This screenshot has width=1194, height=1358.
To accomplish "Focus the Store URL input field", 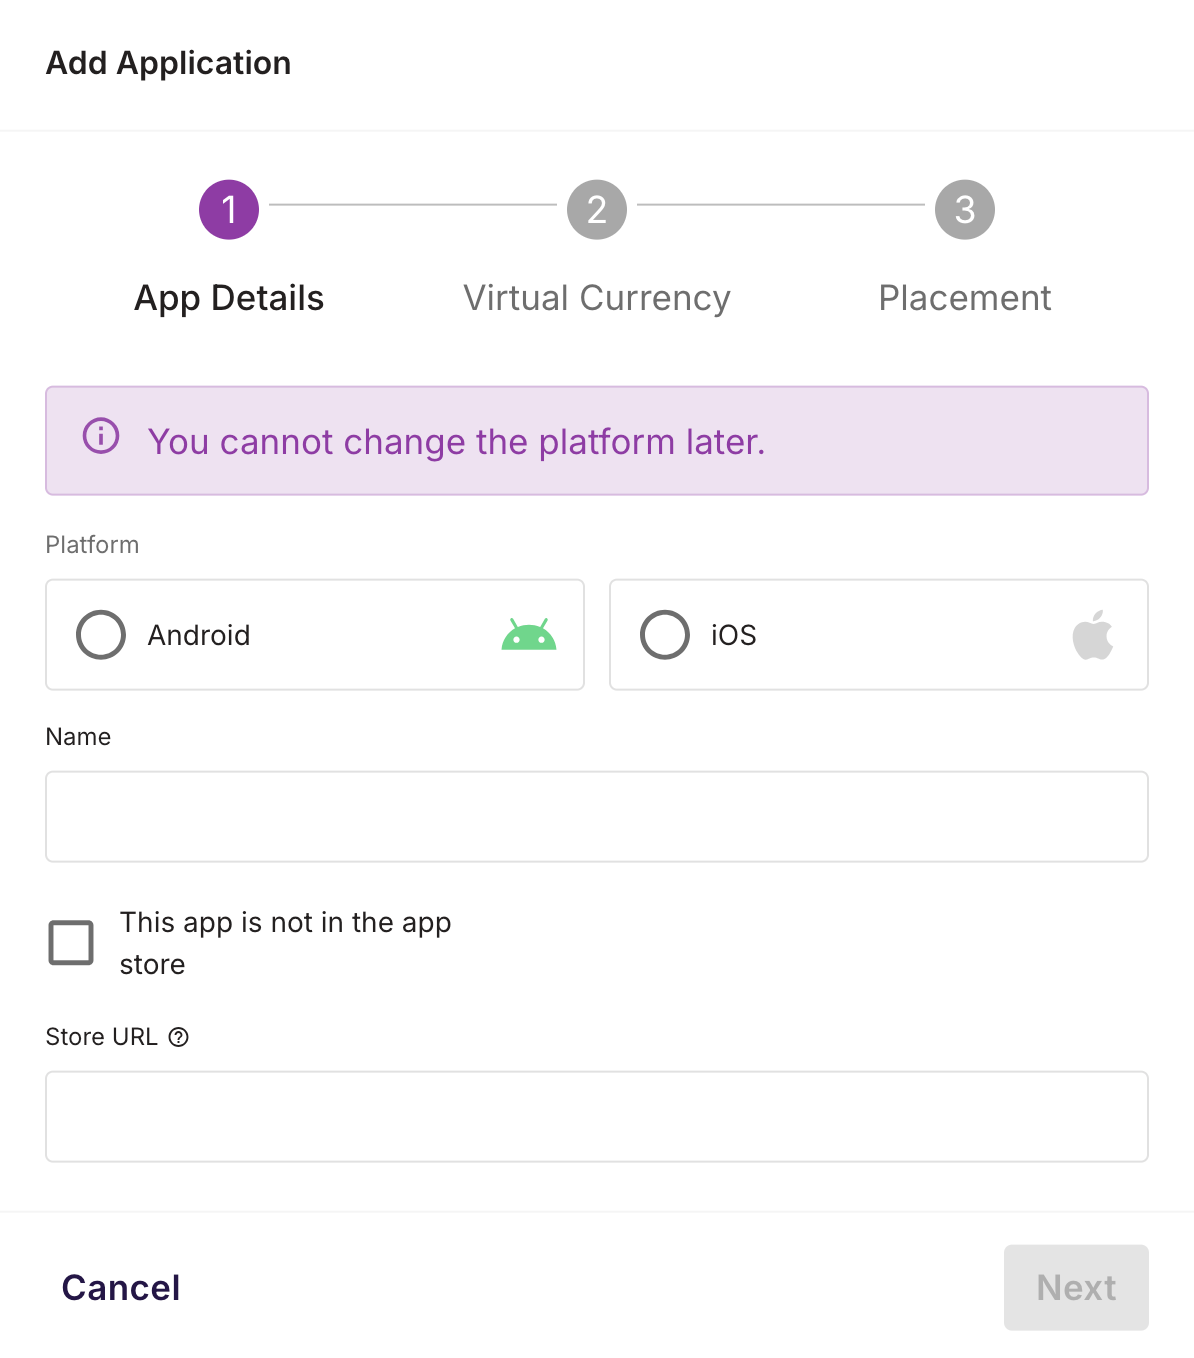I will pos(597,1116).
